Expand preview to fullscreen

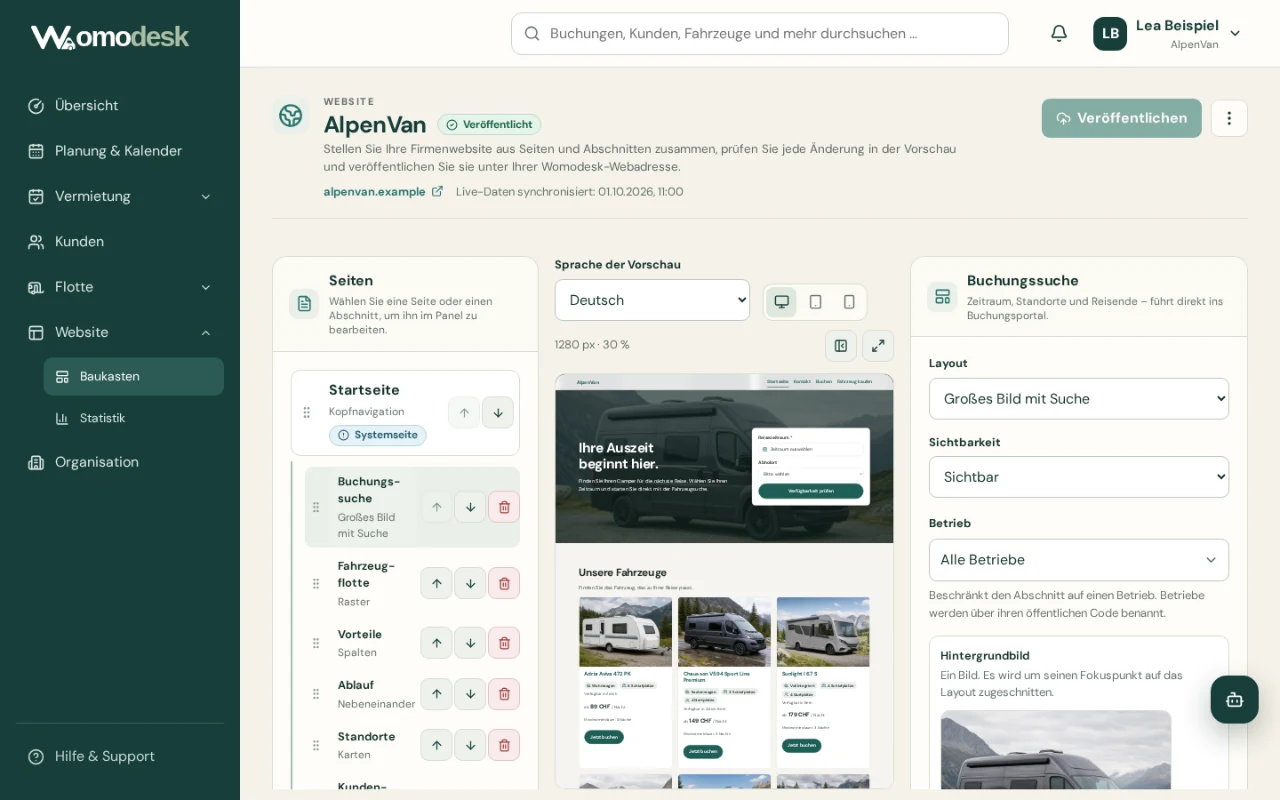878,346
